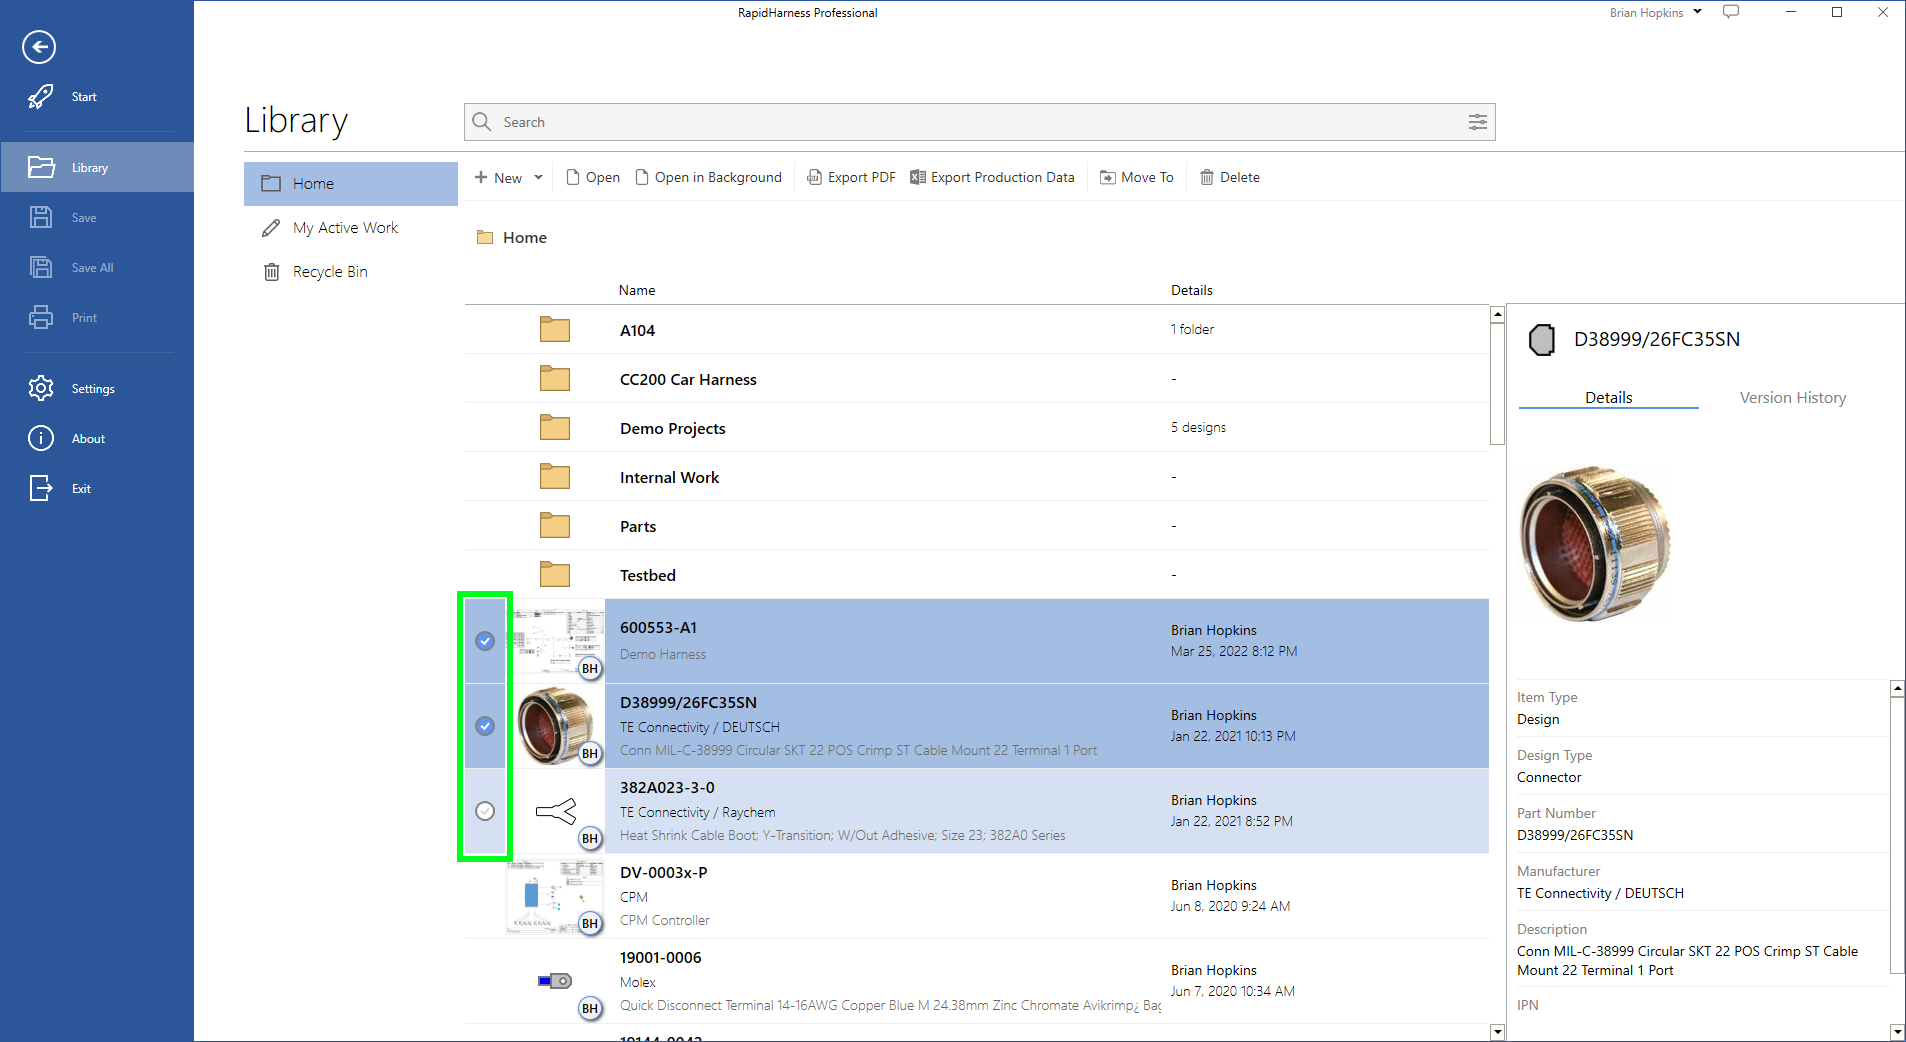This screenshot has width=1906, height=1042.
Task: Open Settings gear icon
Action: click(x=41, y=388)
